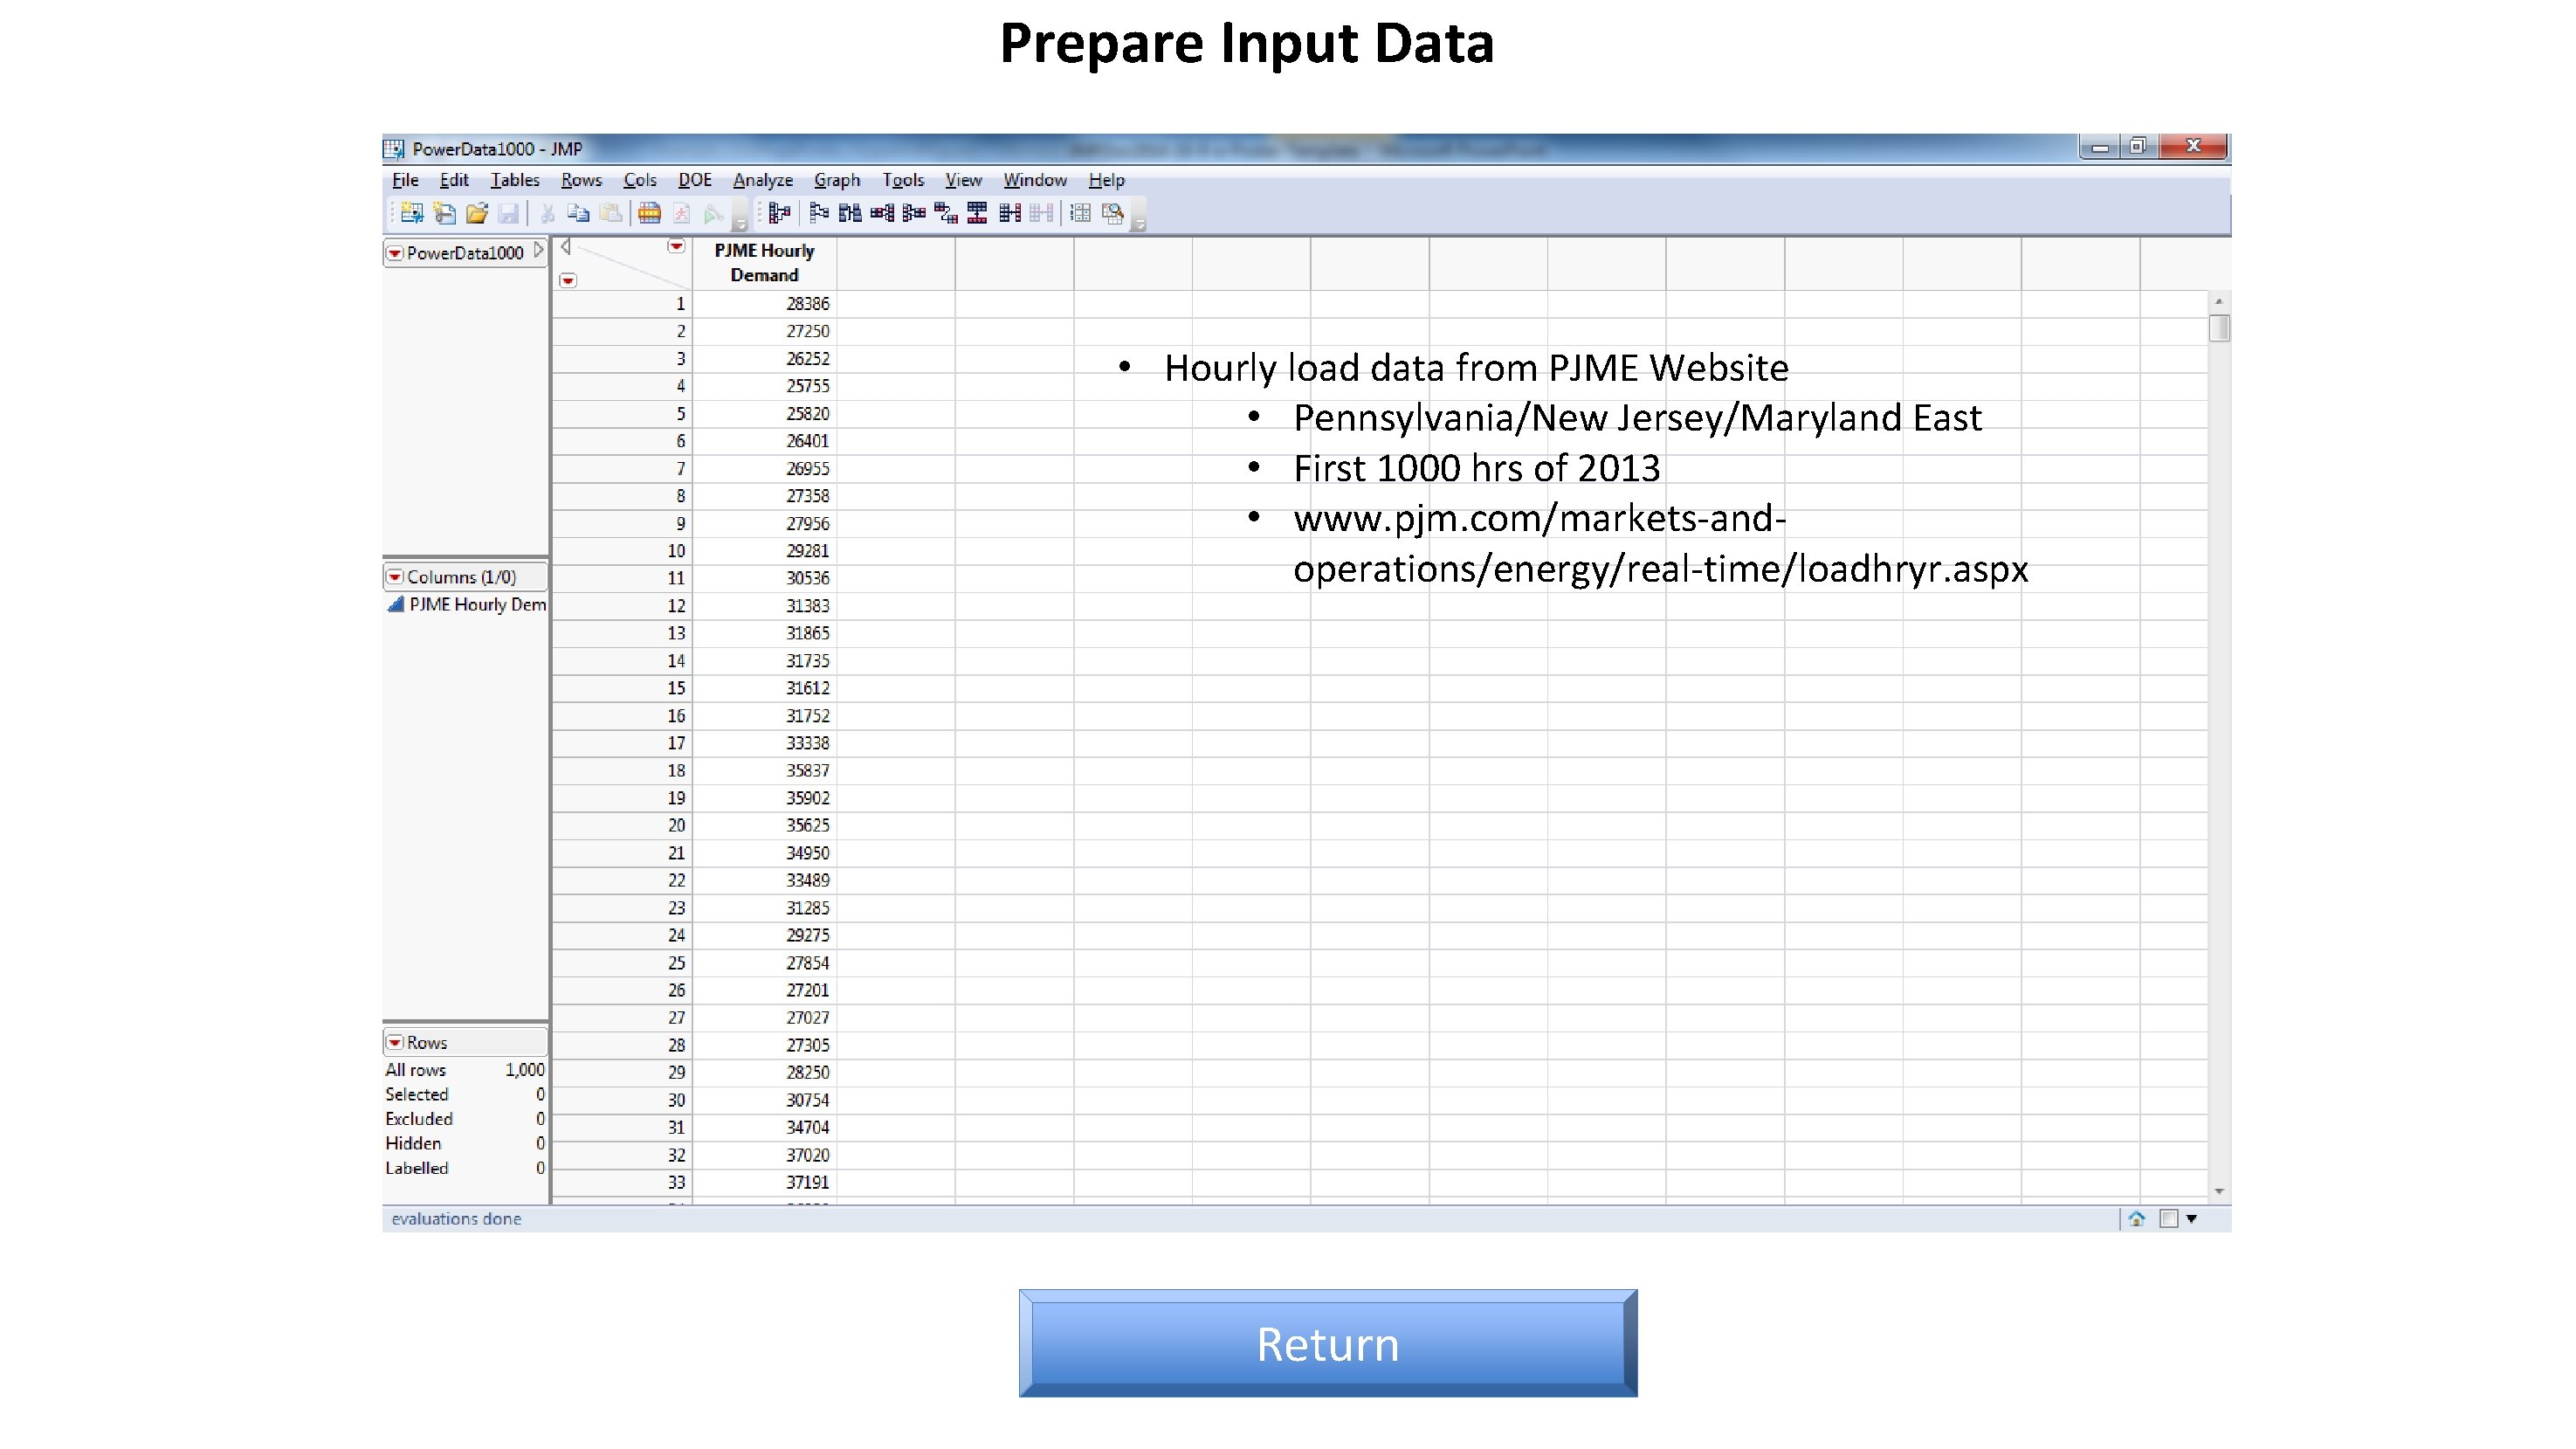
Task: Open the PowerData1000 red triangle menu
Action: (395, 253)
